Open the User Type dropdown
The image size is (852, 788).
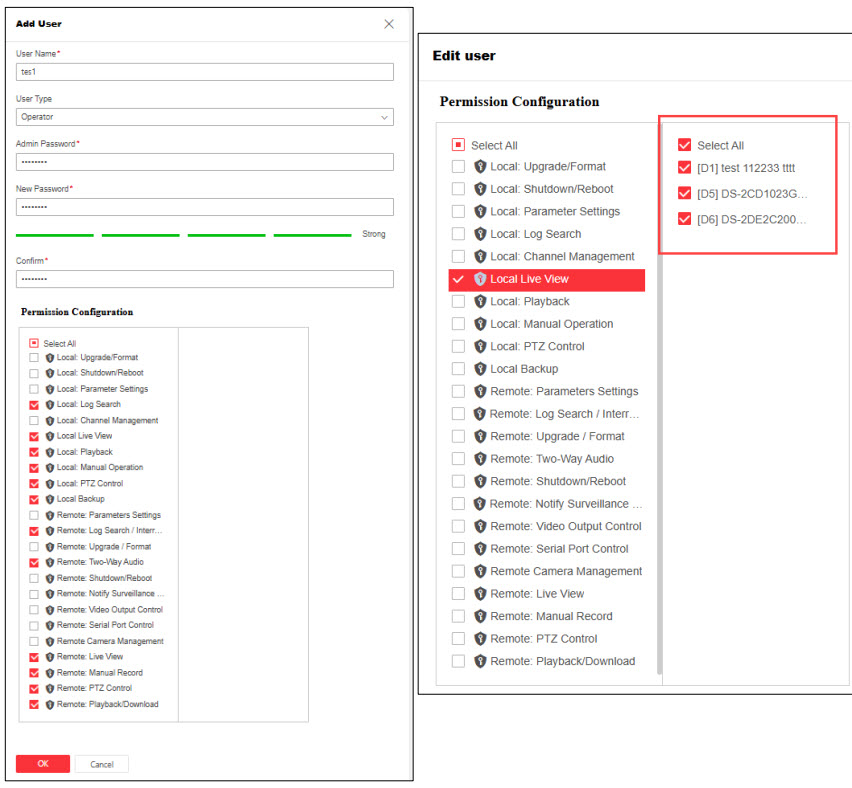click(x=204, y=117)
